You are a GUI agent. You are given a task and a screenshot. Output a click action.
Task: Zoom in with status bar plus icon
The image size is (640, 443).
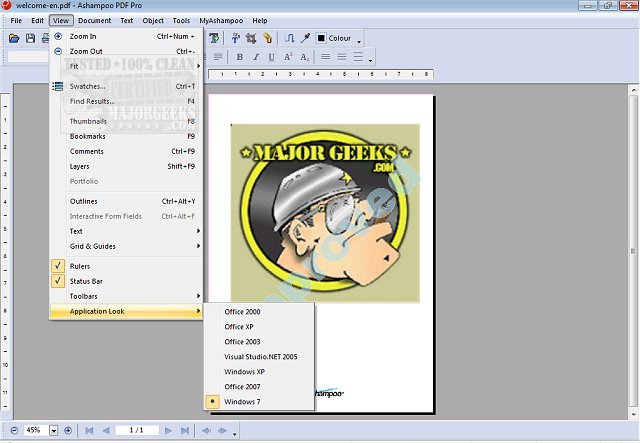click(x=68, y=430)
